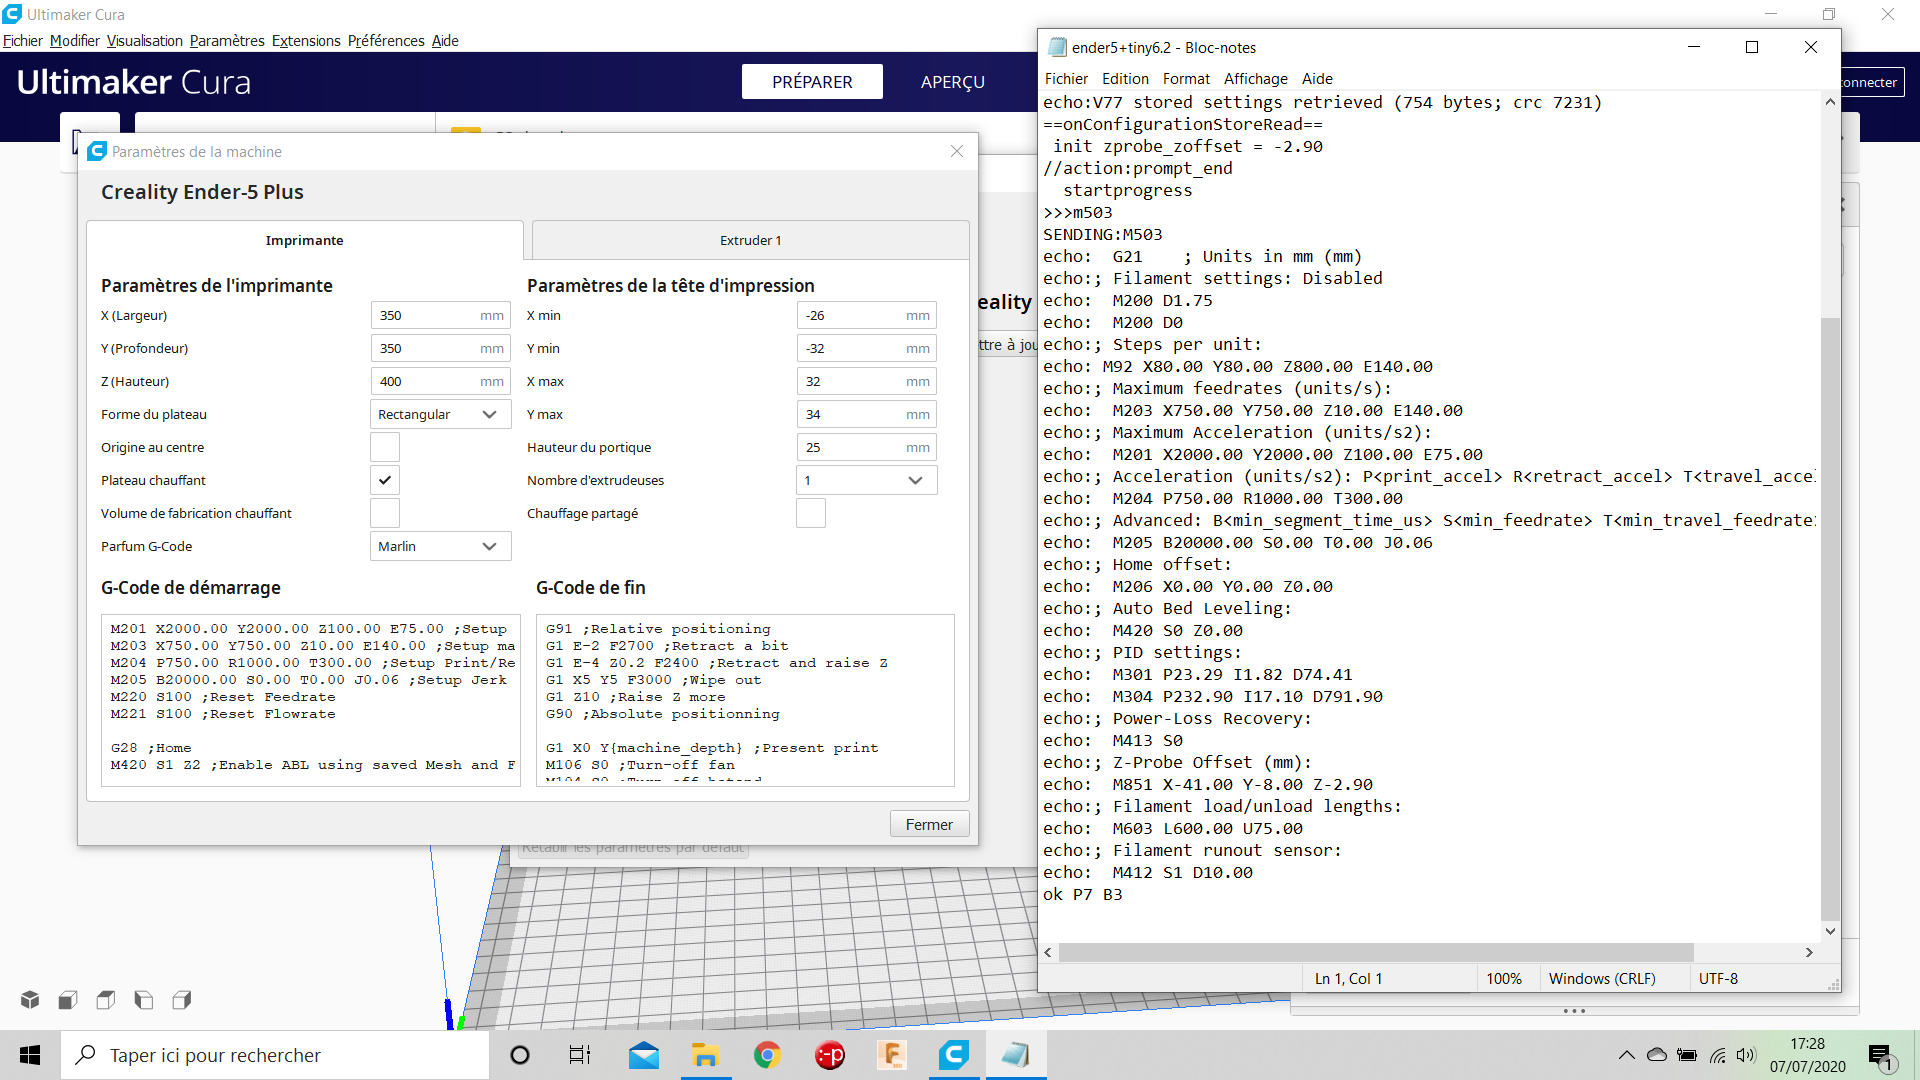1920x1080 pixels.
Task: Click the X (Largeur) input field
Action: (x=425, y=315)
